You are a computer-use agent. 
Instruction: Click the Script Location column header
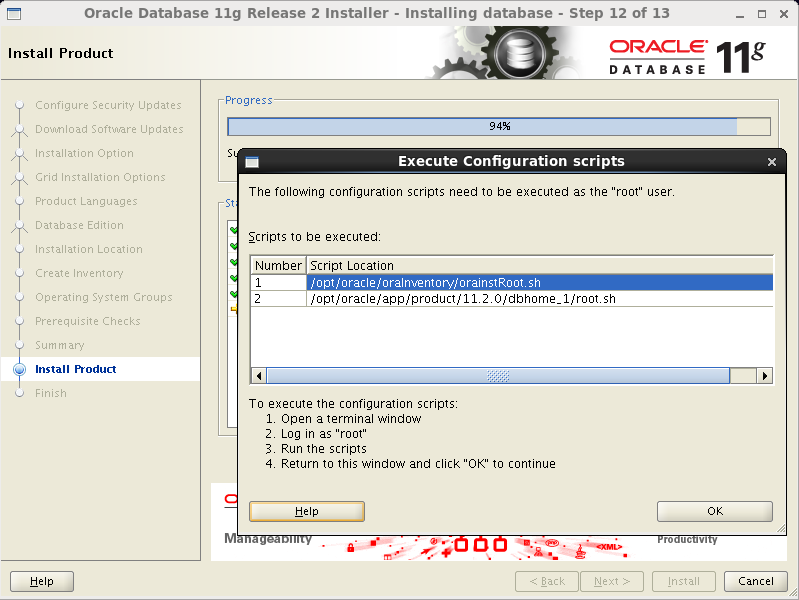click(540, 266)
